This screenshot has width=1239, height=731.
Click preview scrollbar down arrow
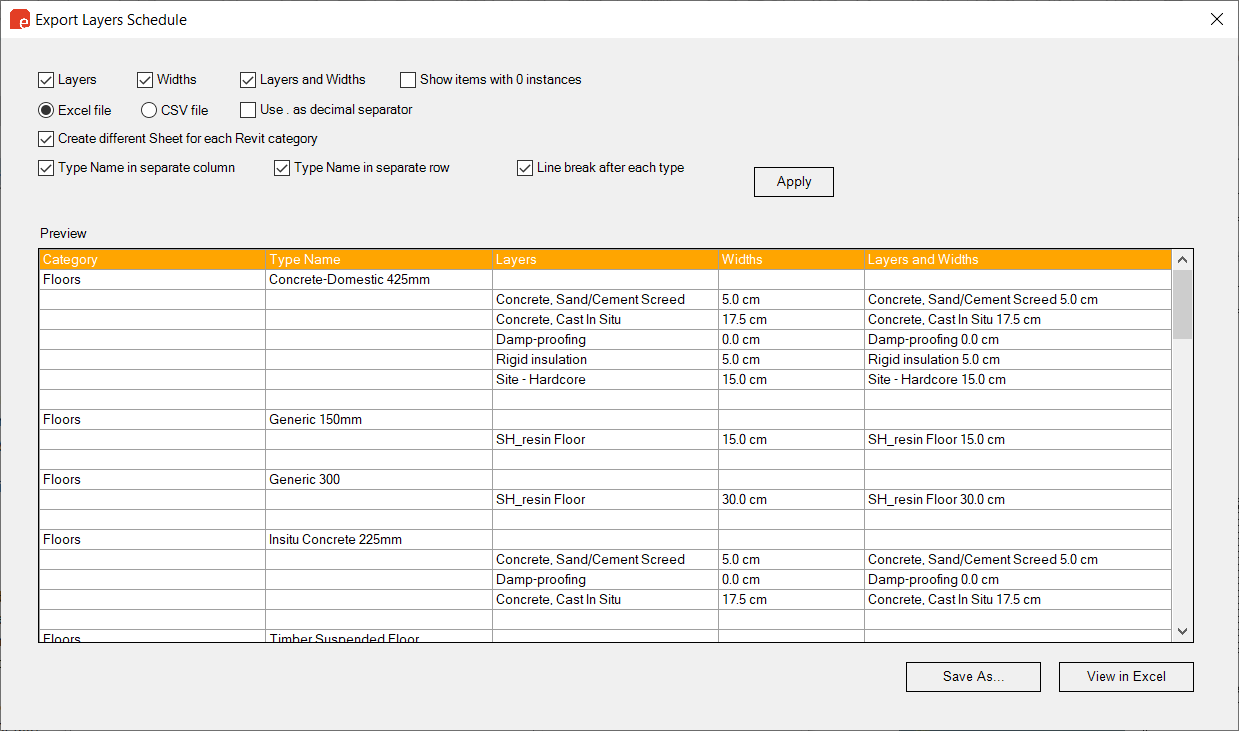coord(1182,631)
